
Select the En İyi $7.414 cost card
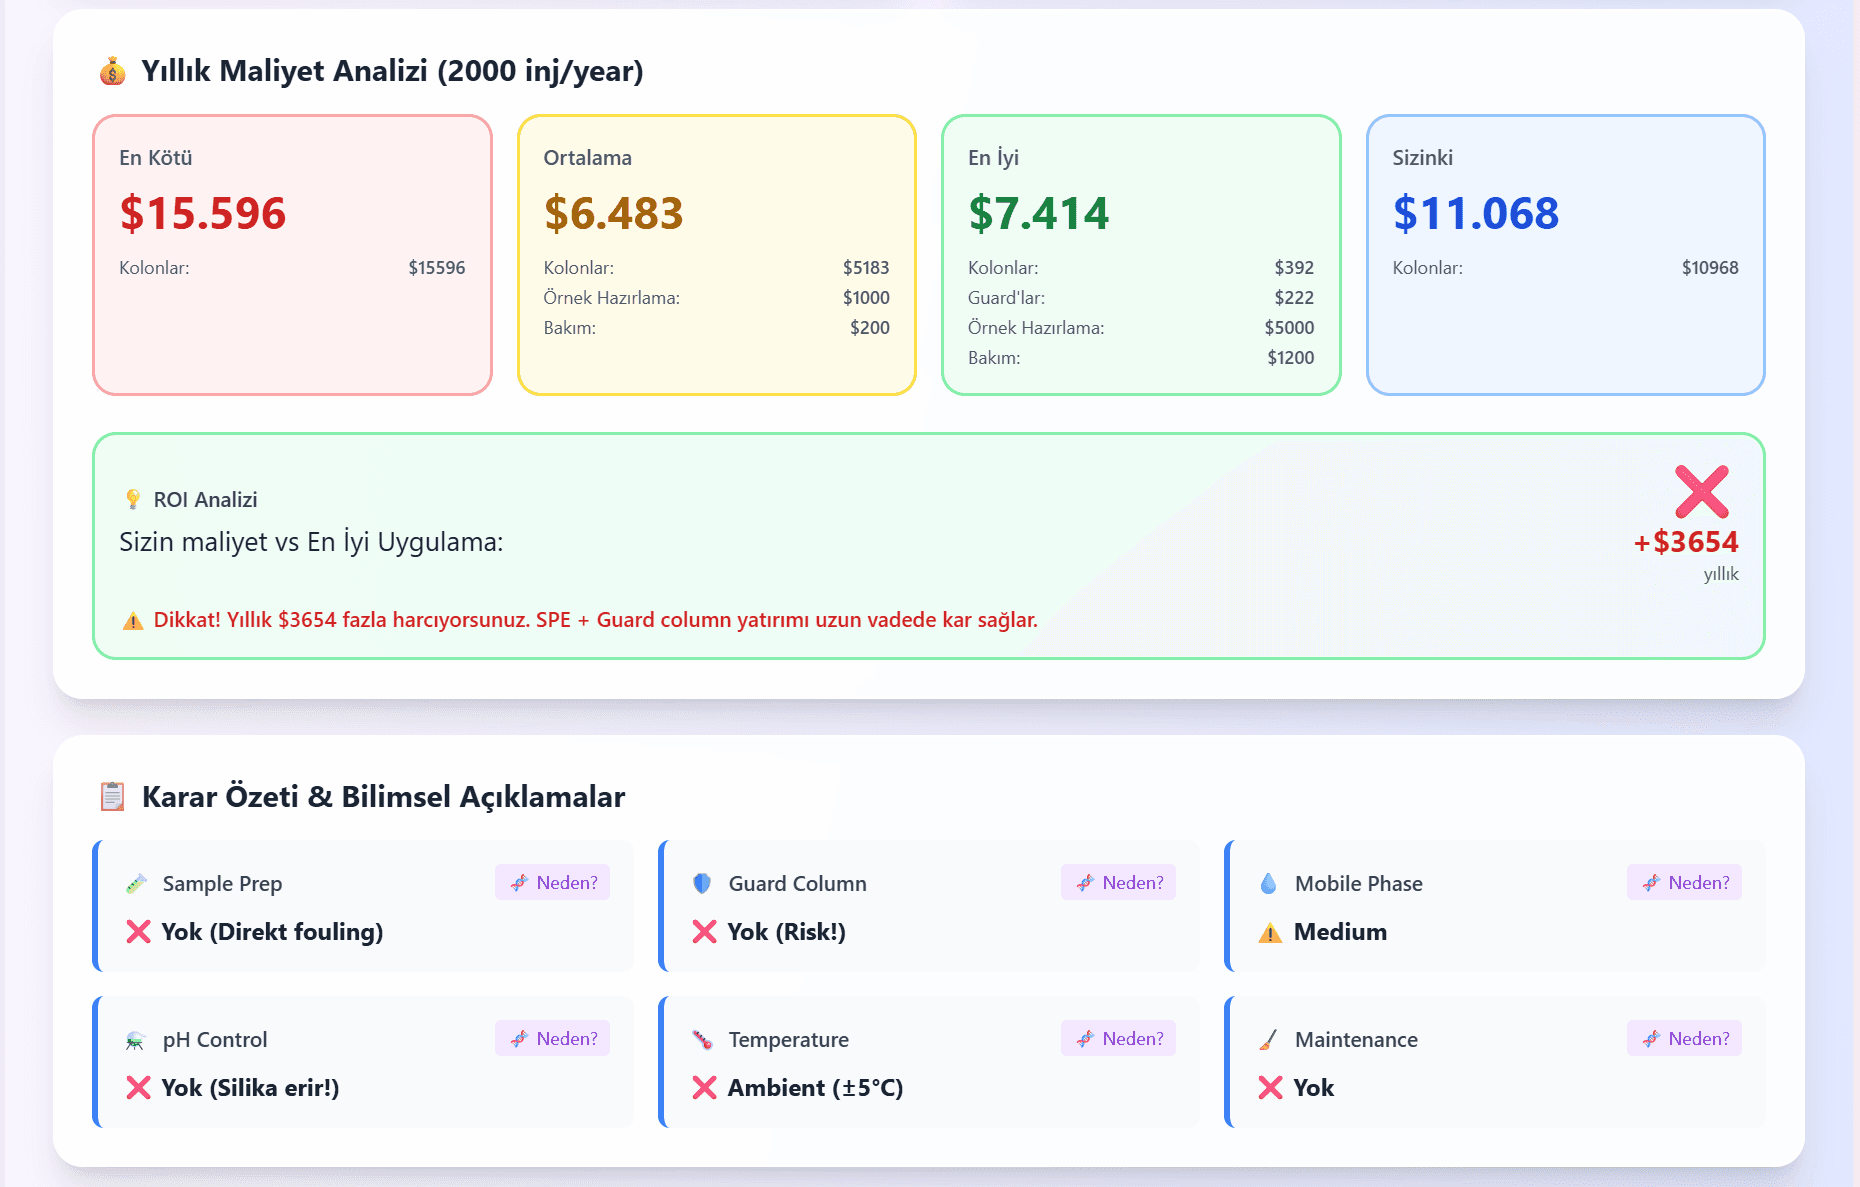1141,255
